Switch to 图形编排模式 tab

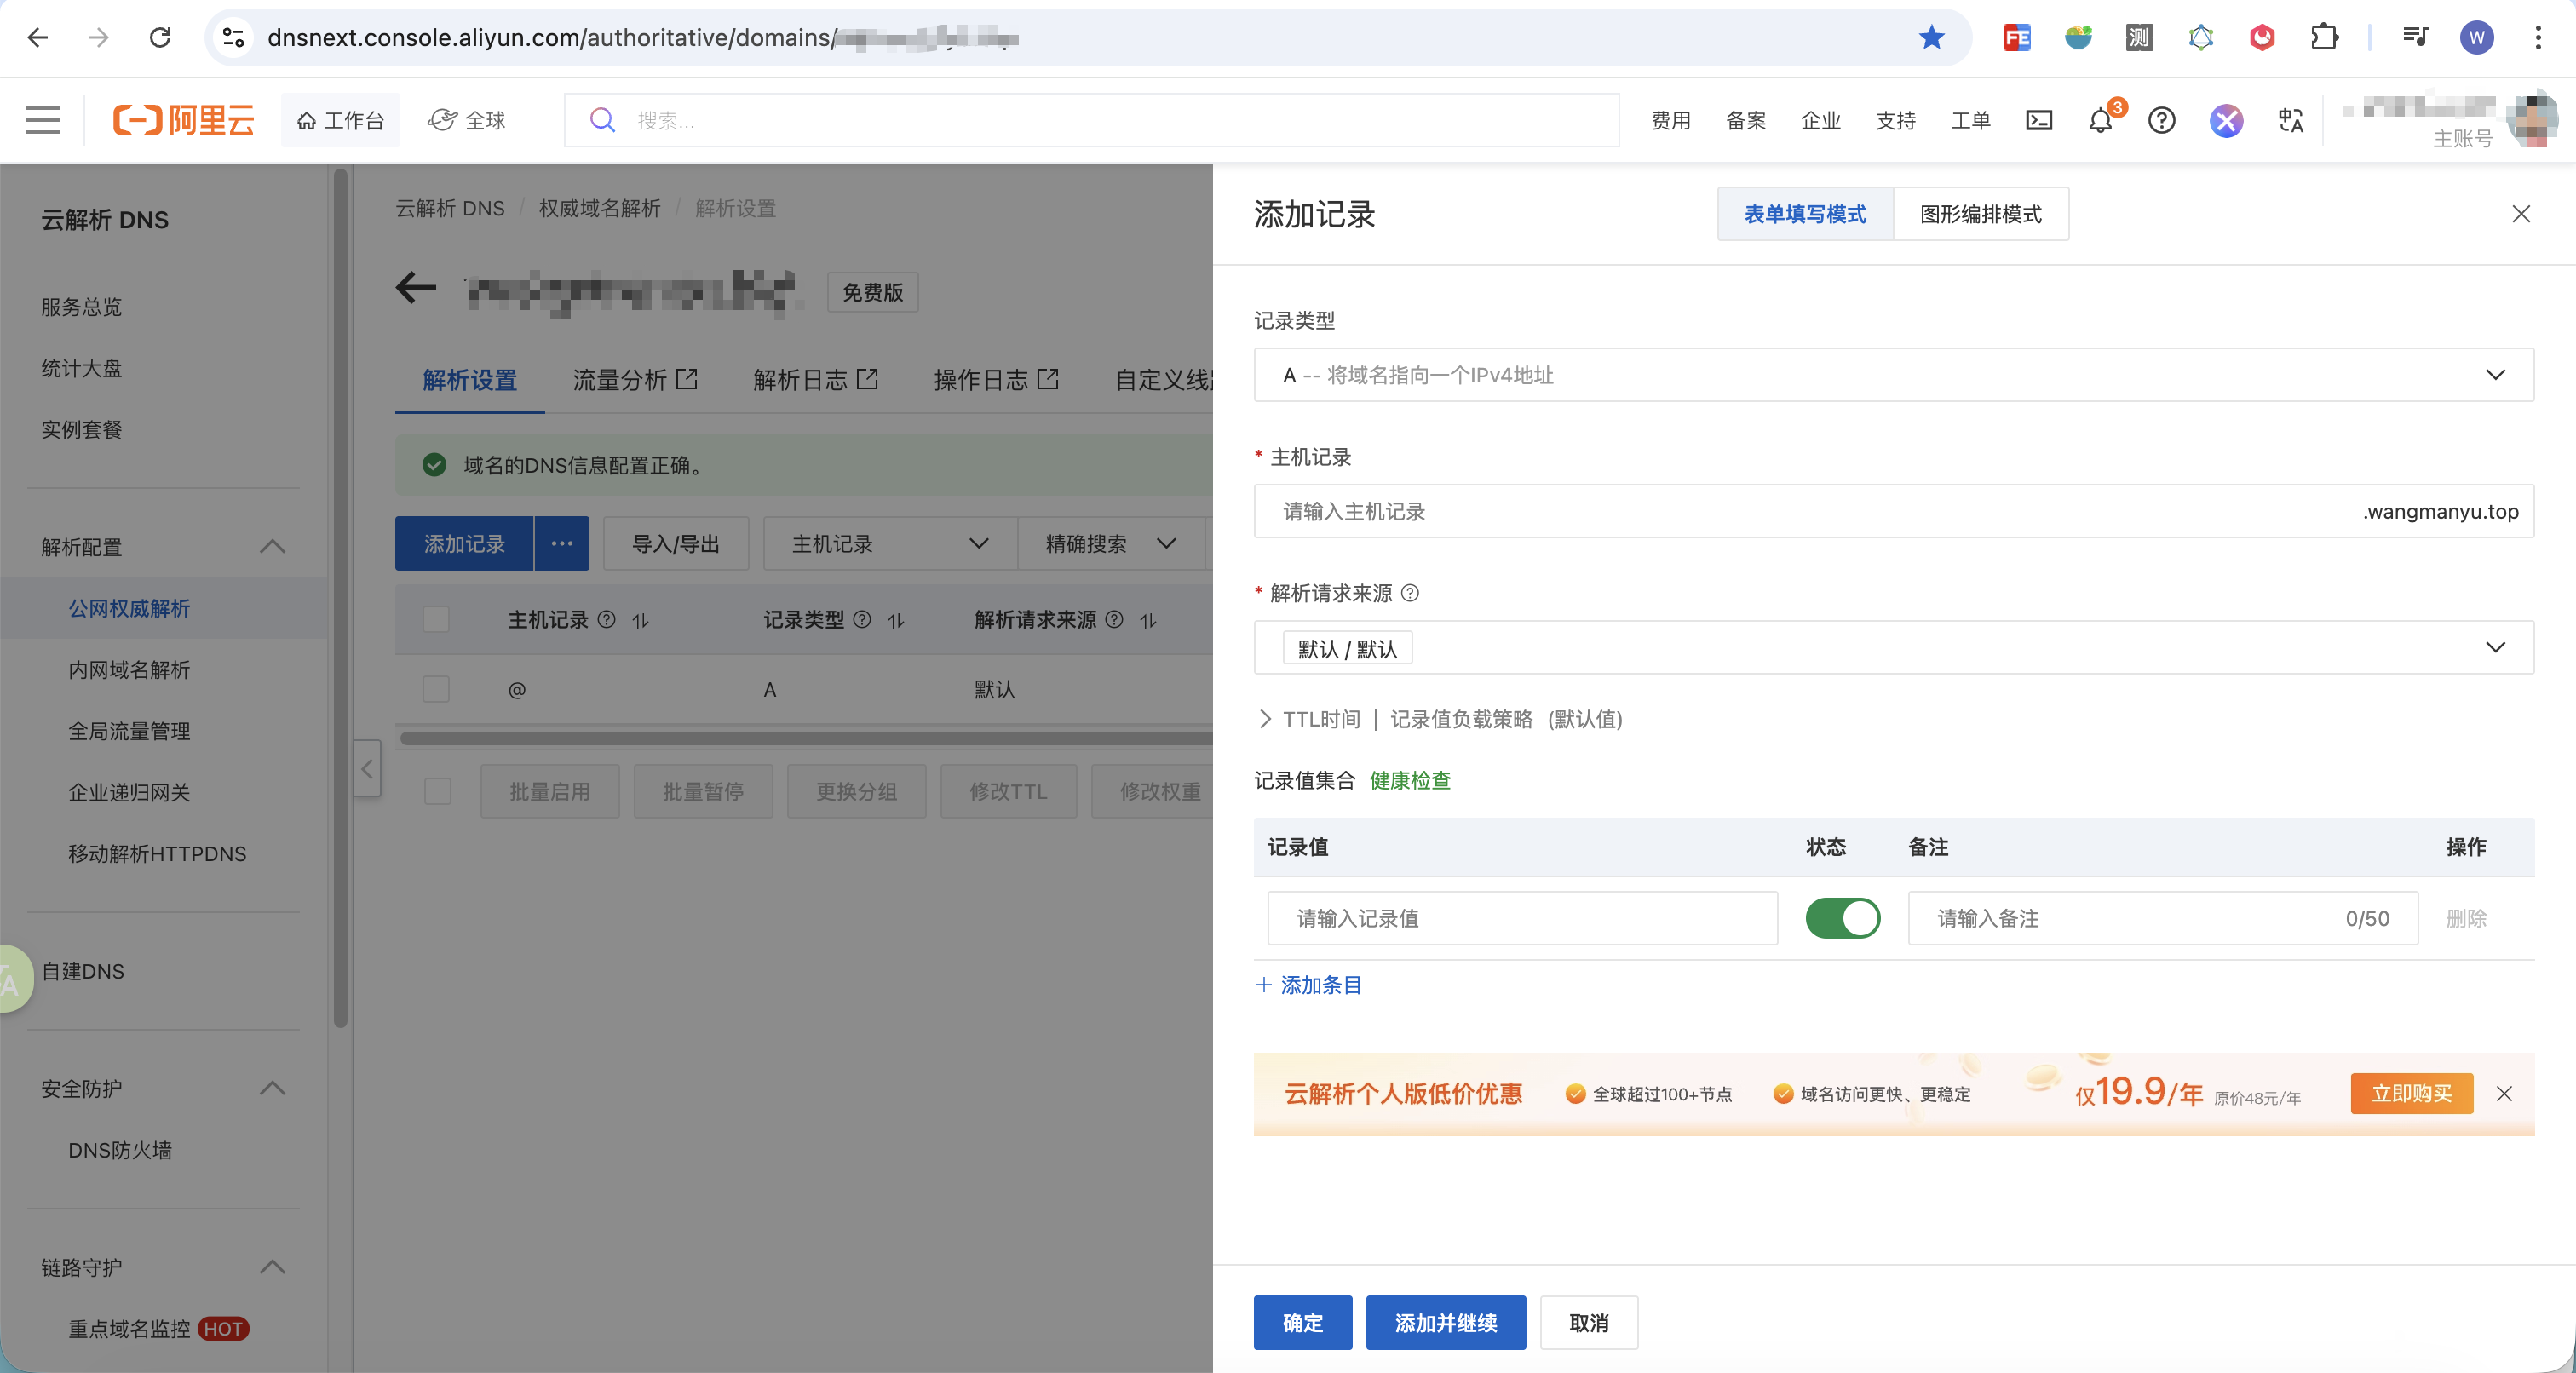point(1980,214)
